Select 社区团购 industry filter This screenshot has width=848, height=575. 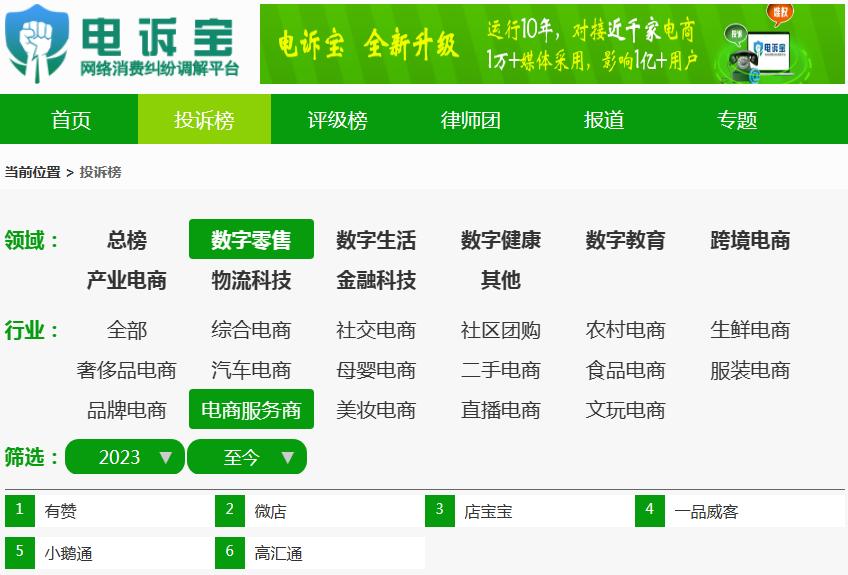(x=501, y=330)
